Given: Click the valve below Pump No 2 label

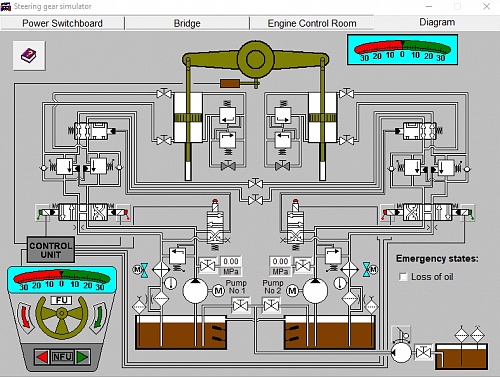Looking at the screenshot, I should pos(271,305).
